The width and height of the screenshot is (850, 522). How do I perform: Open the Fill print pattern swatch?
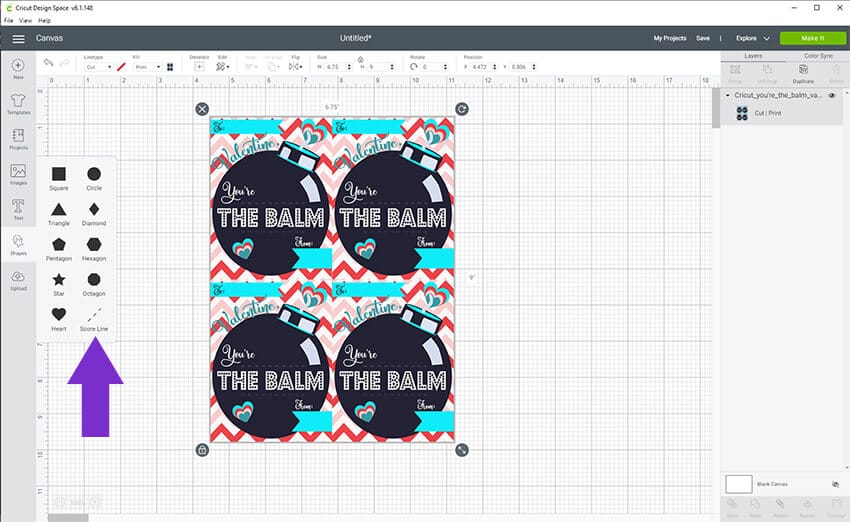[170, 67]
